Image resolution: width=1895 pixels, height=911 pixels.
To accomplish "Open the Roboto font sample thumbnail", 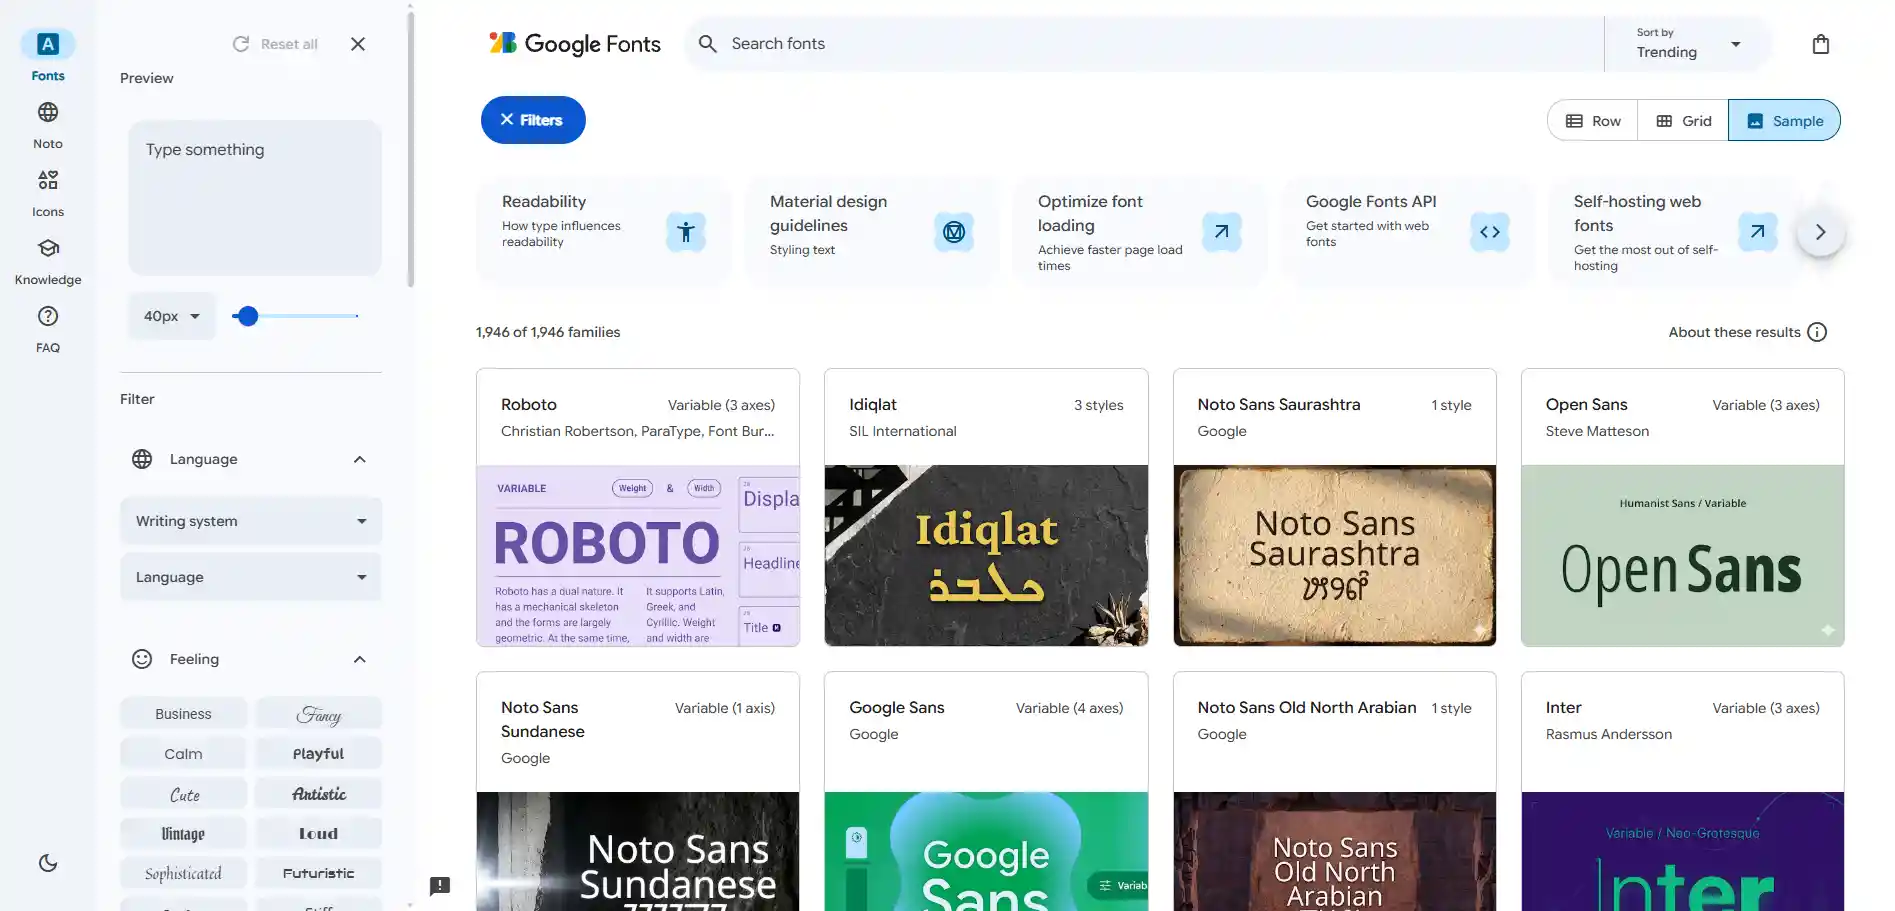I will 638,556.
